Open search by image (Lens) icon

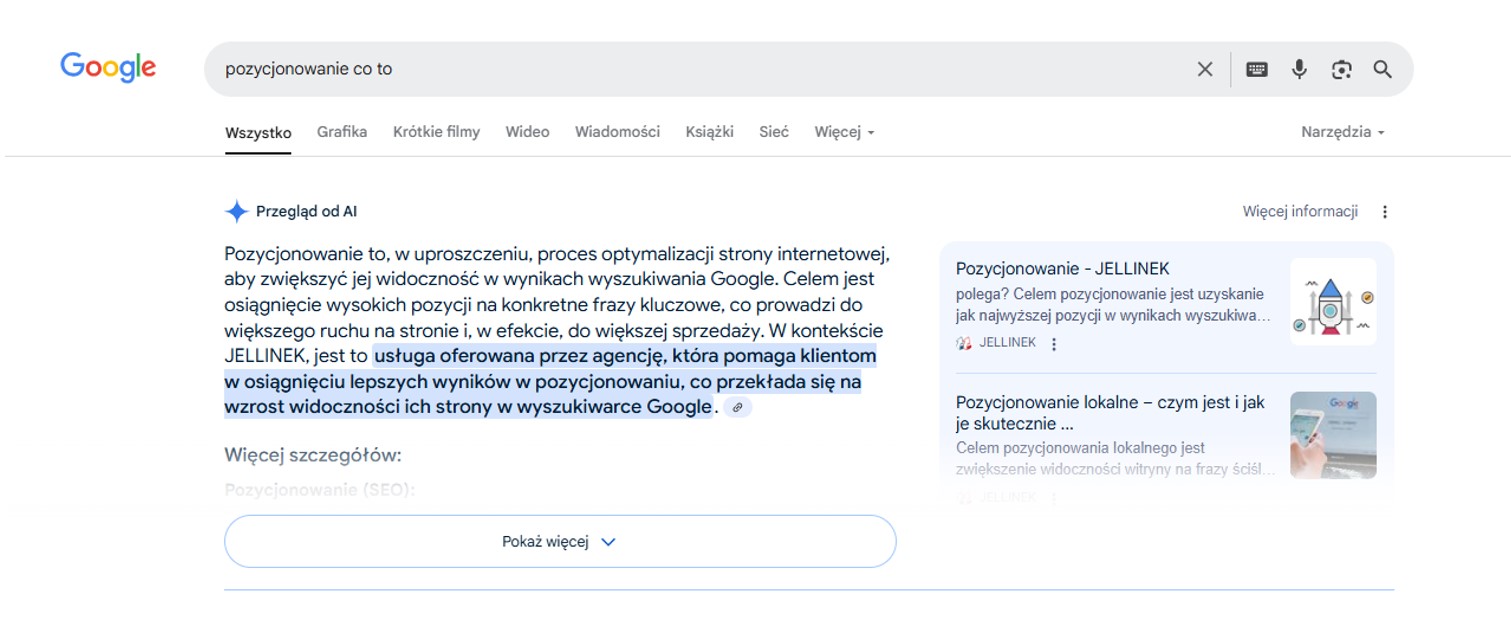point(1341,69)
